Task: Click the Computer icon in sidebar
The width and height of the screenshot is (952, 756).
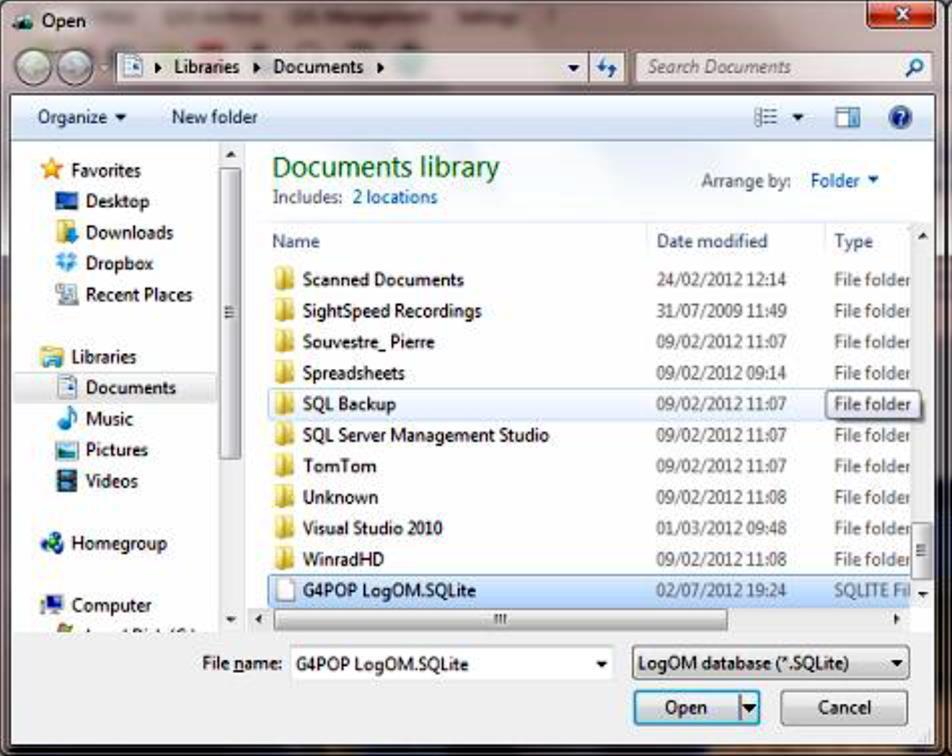Action: pos(52,604)
